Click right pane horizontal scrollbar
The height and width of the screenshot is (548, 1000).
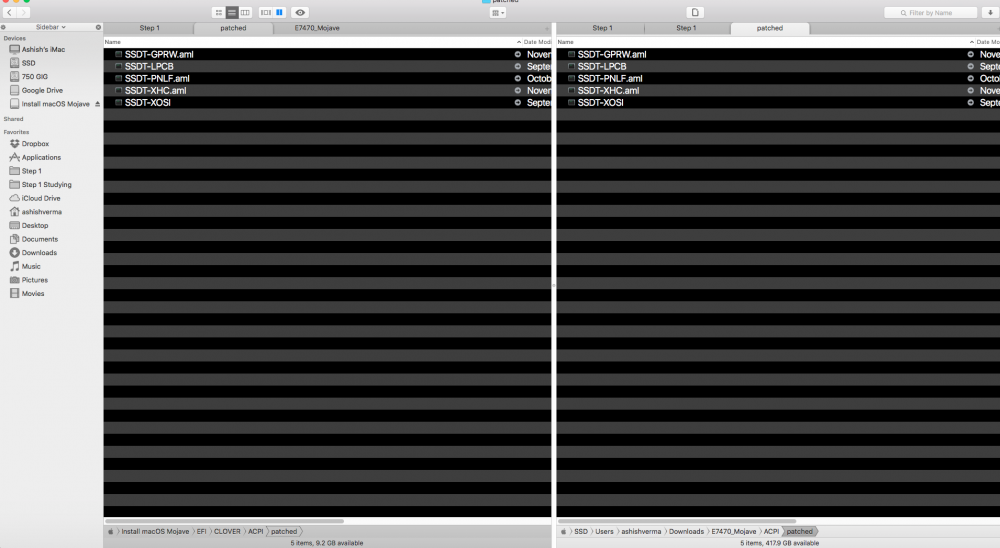(677, 521)
